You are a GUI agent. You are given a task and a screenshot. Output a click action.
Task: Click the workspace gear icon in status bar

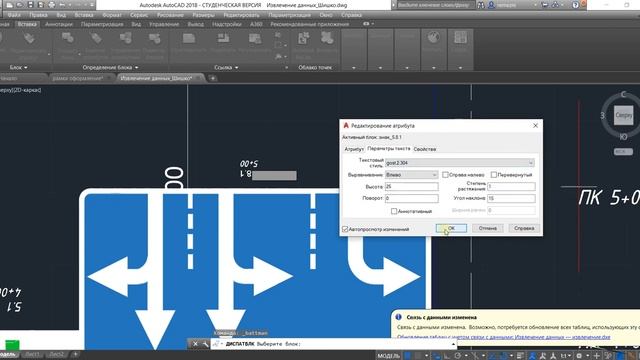pos(579,356)
